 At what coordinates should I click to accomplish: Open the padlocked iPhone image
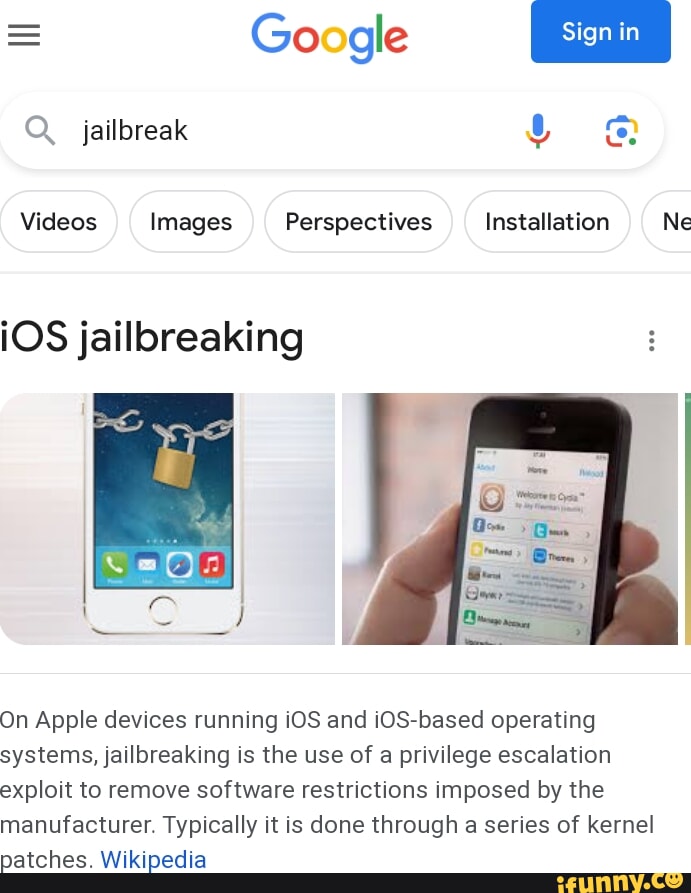167,519
